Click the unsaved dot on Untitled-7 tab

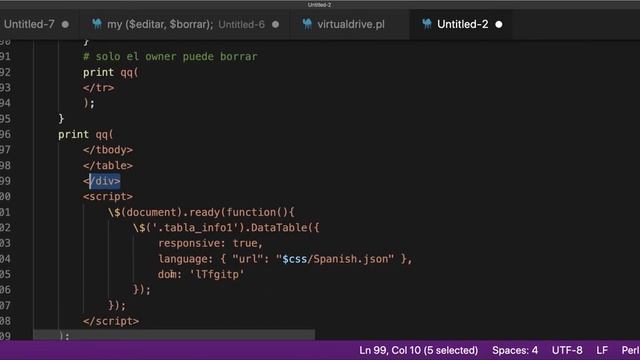(x=65, y=24)
